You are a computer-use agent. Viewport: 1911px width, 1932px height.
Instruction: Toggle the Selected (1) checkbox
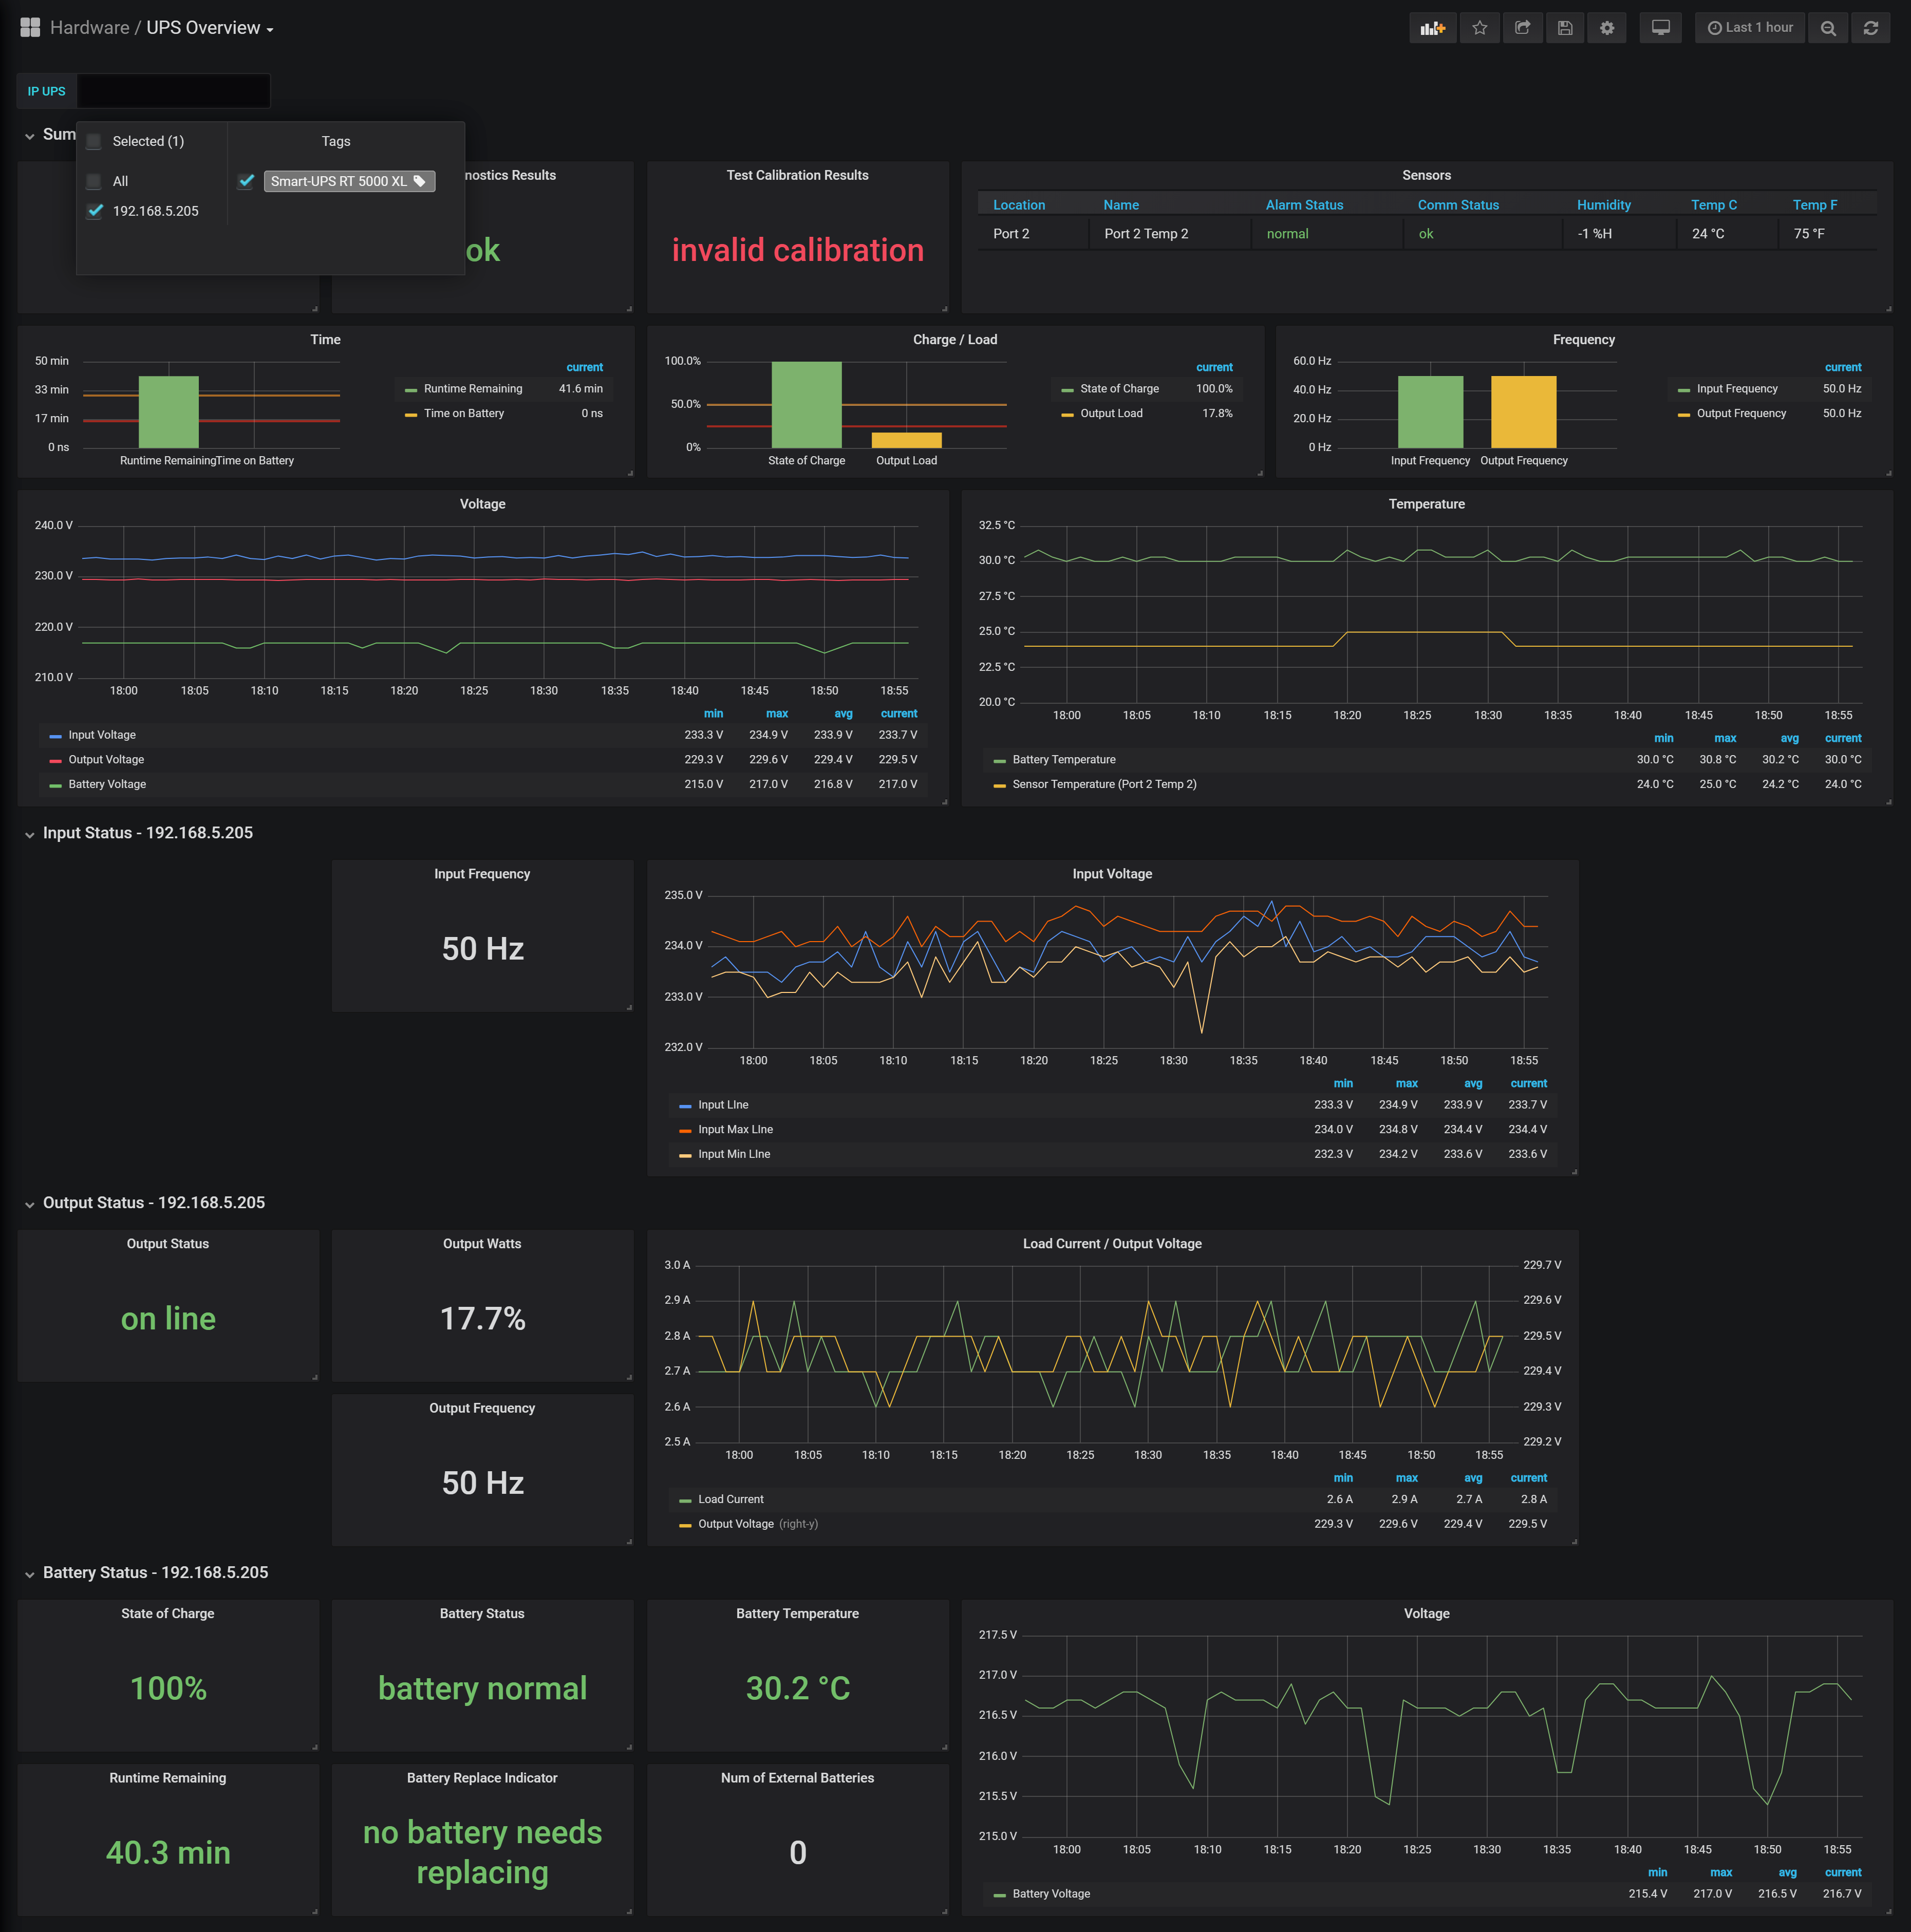[x=94, y=141]
